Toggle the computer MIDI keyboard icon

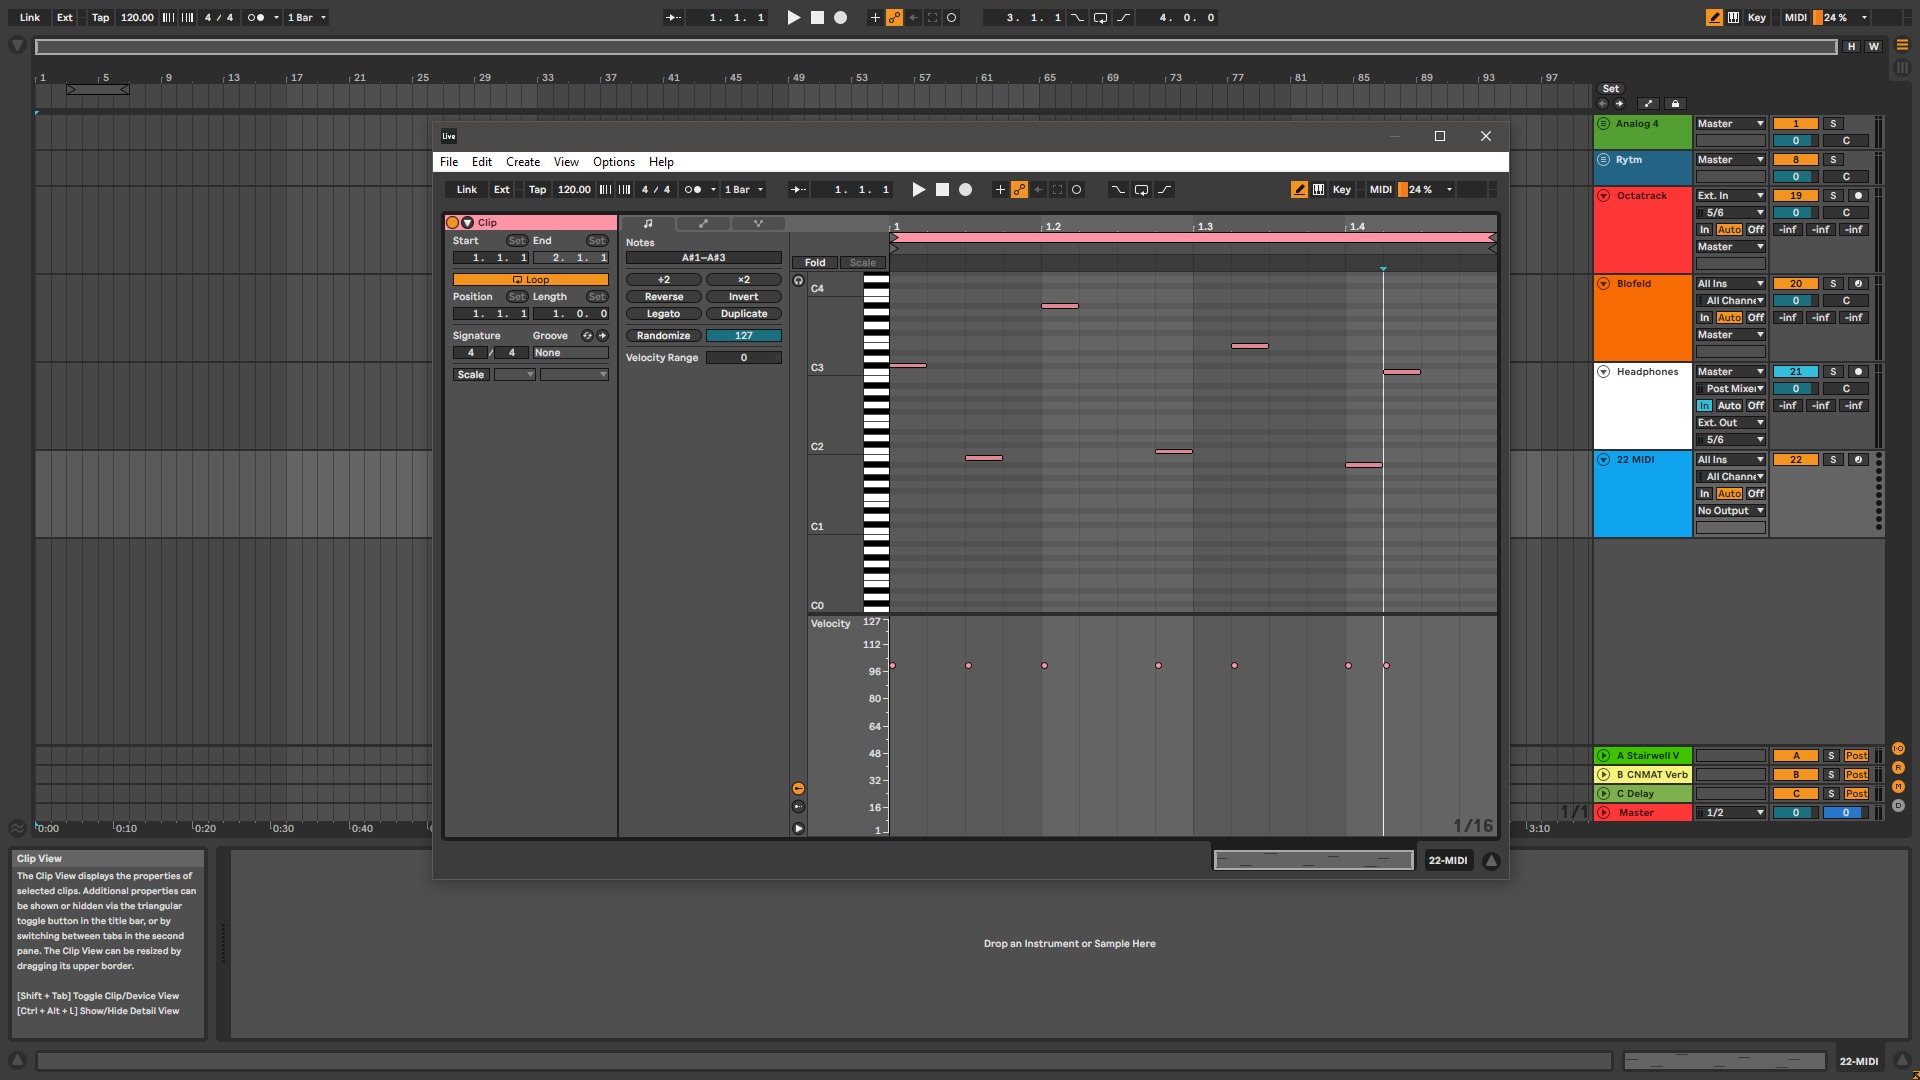tap(1318, 190)
